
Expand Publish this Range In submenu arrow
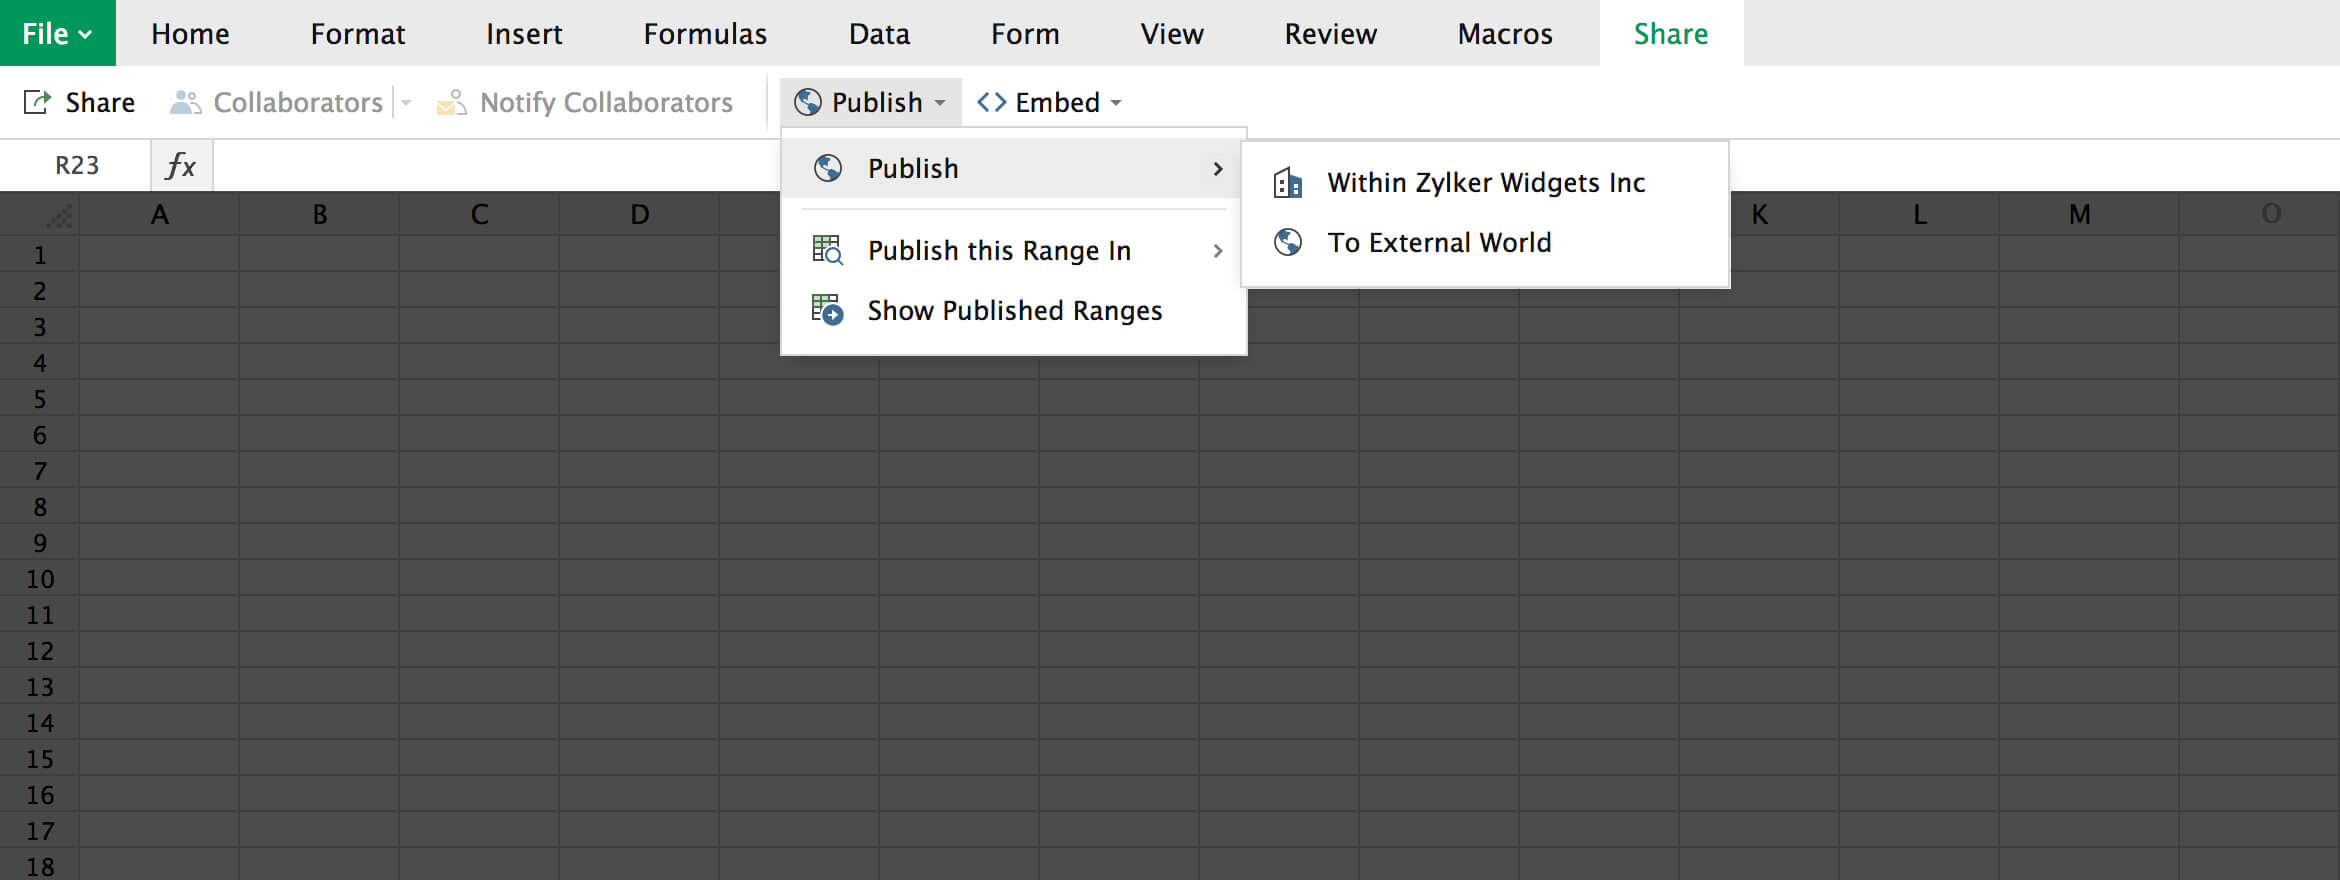pyautogui.click(x=1217, y=251)
